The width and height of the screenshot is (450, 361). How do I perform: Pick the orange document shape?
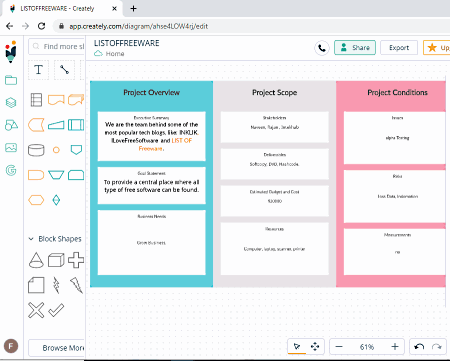pos(56,100)
